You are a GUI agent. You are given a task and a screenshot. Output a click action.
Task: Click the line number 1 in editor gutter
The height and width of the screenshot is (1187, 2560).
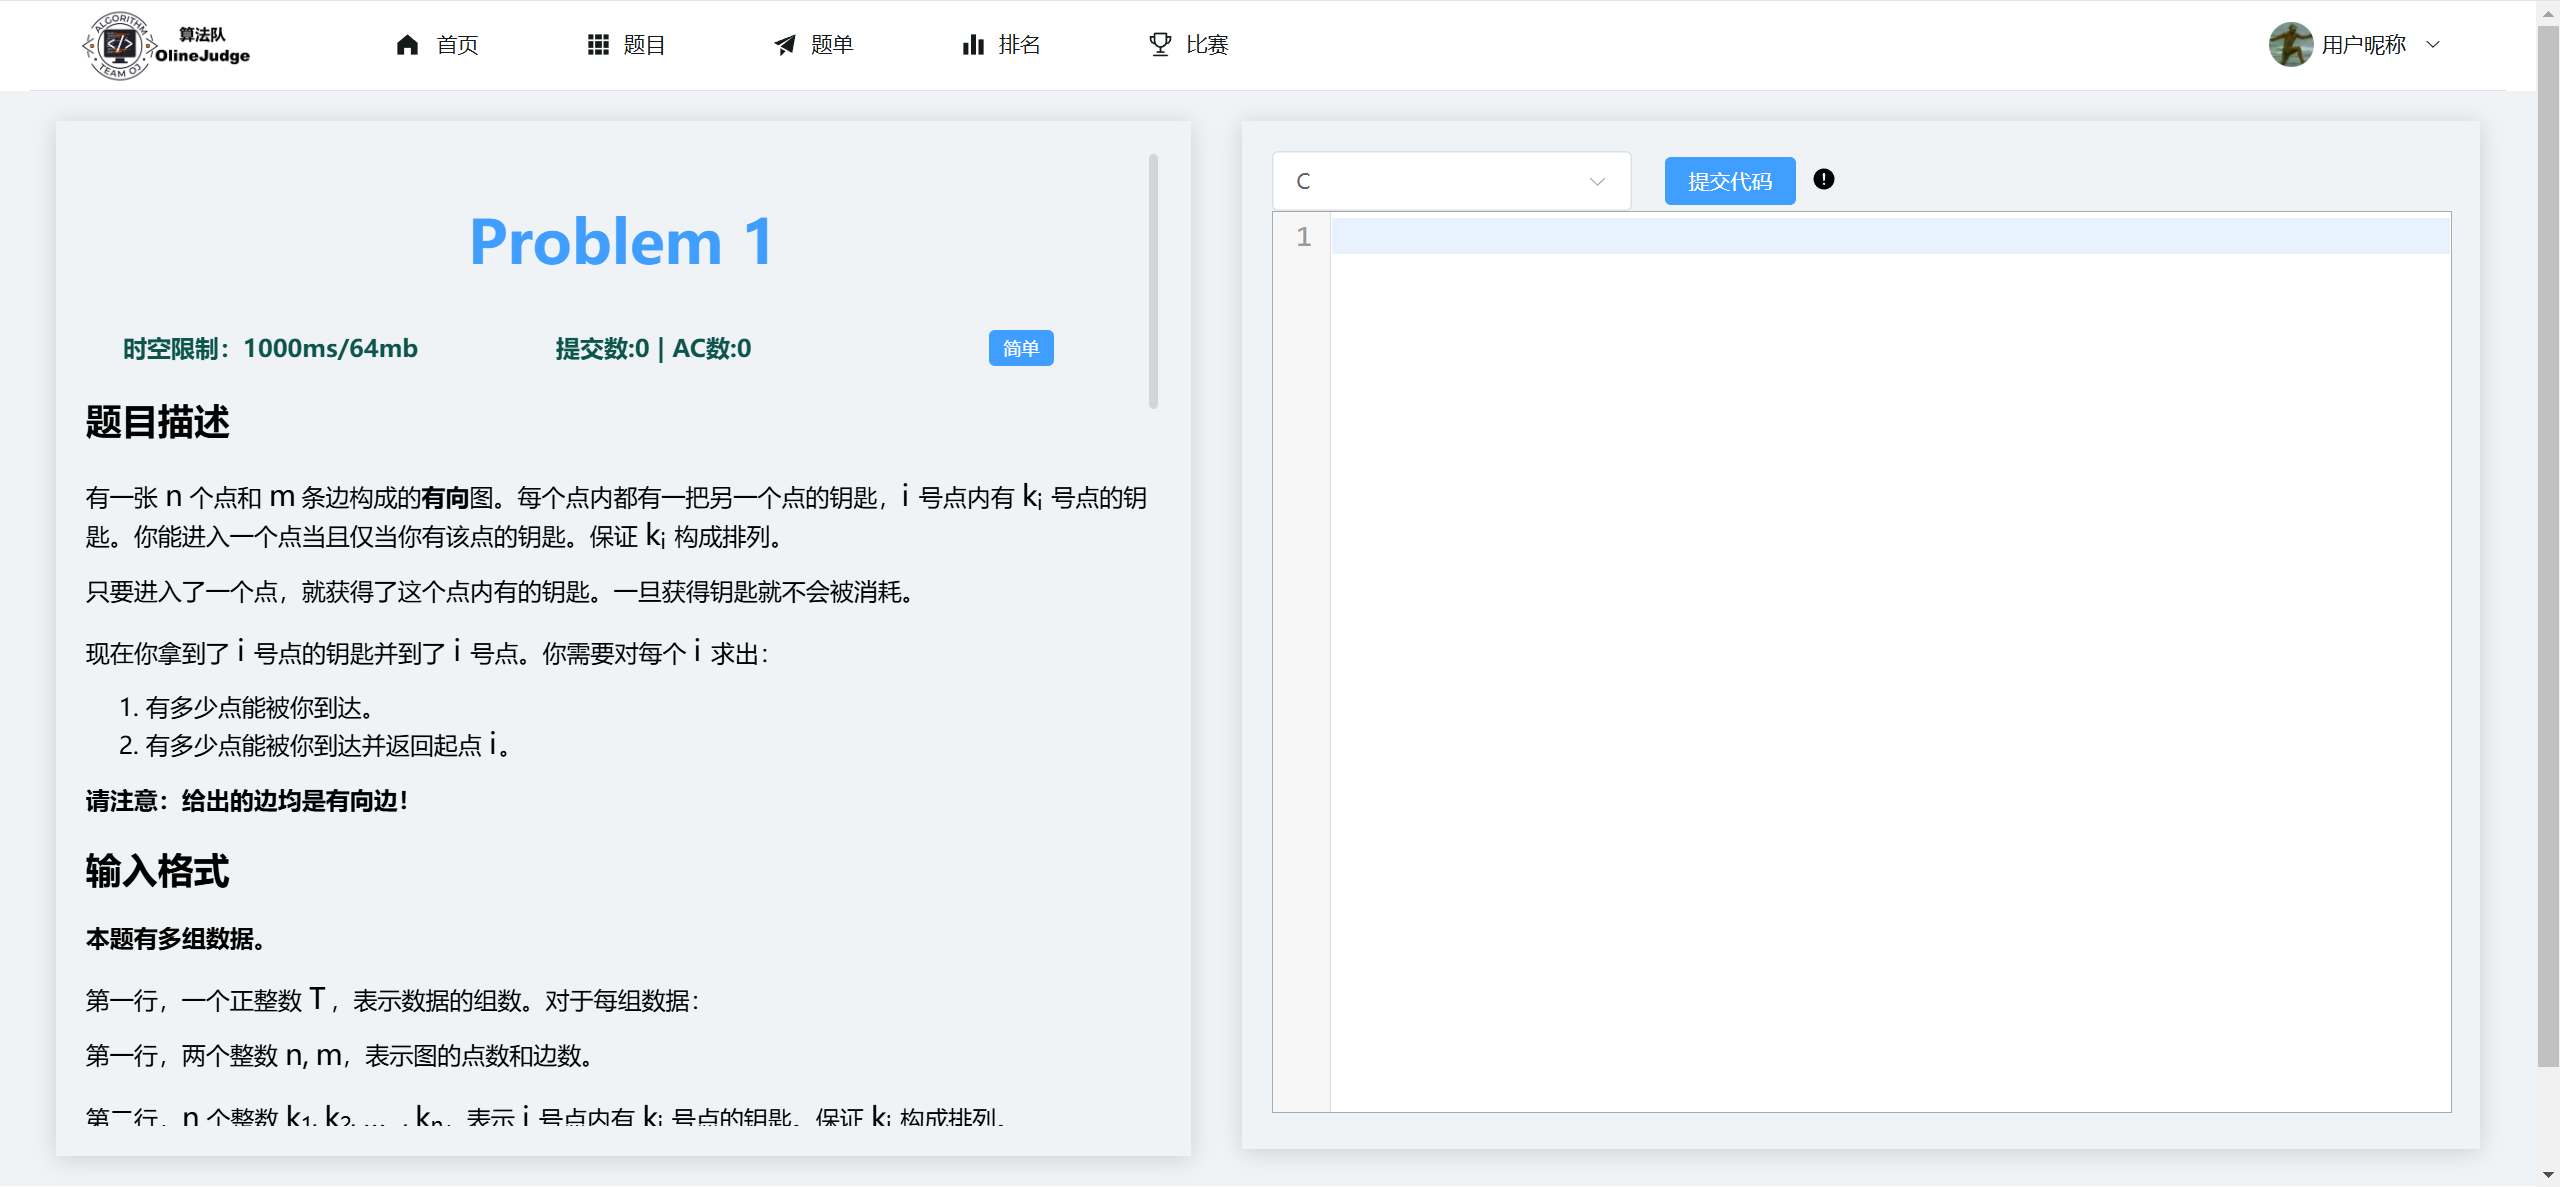click(1303, 237)
